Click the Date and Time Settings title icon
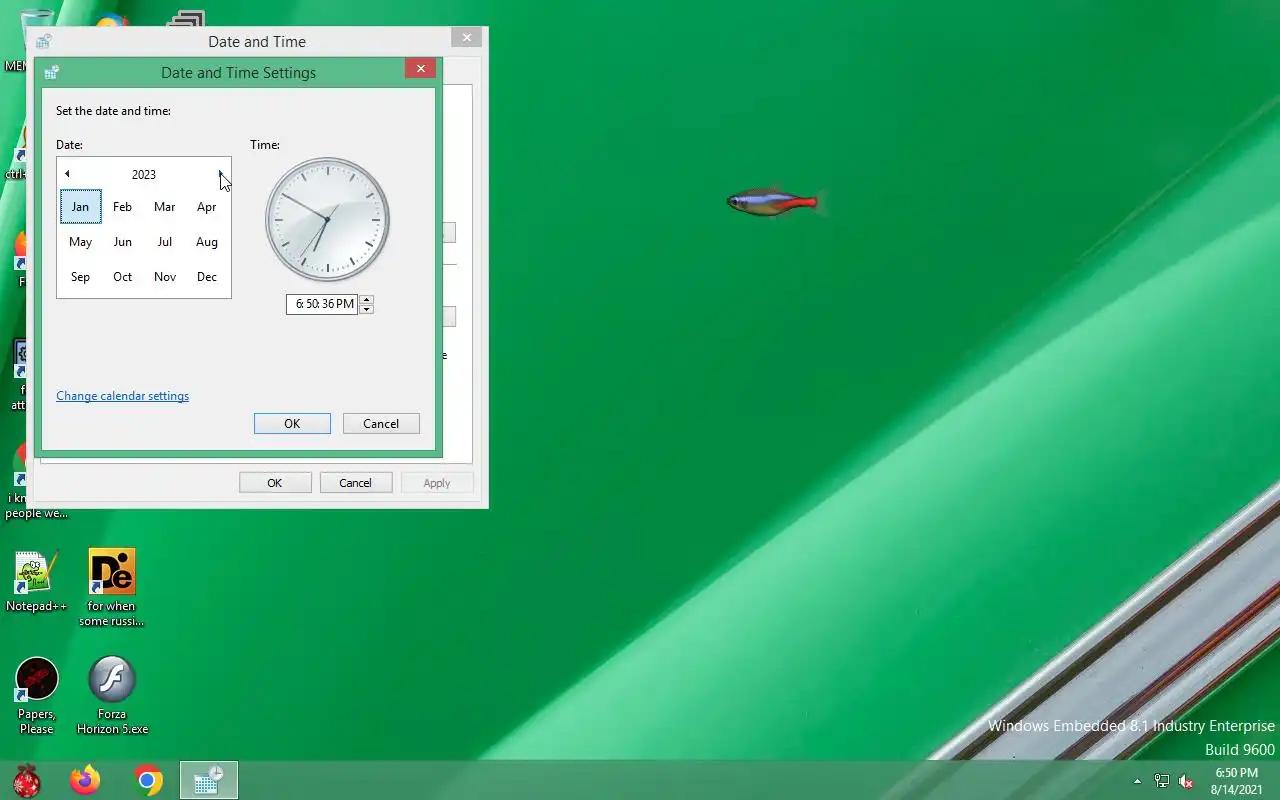This screenshot has width=1280, height=800. [x=51, y=72]
